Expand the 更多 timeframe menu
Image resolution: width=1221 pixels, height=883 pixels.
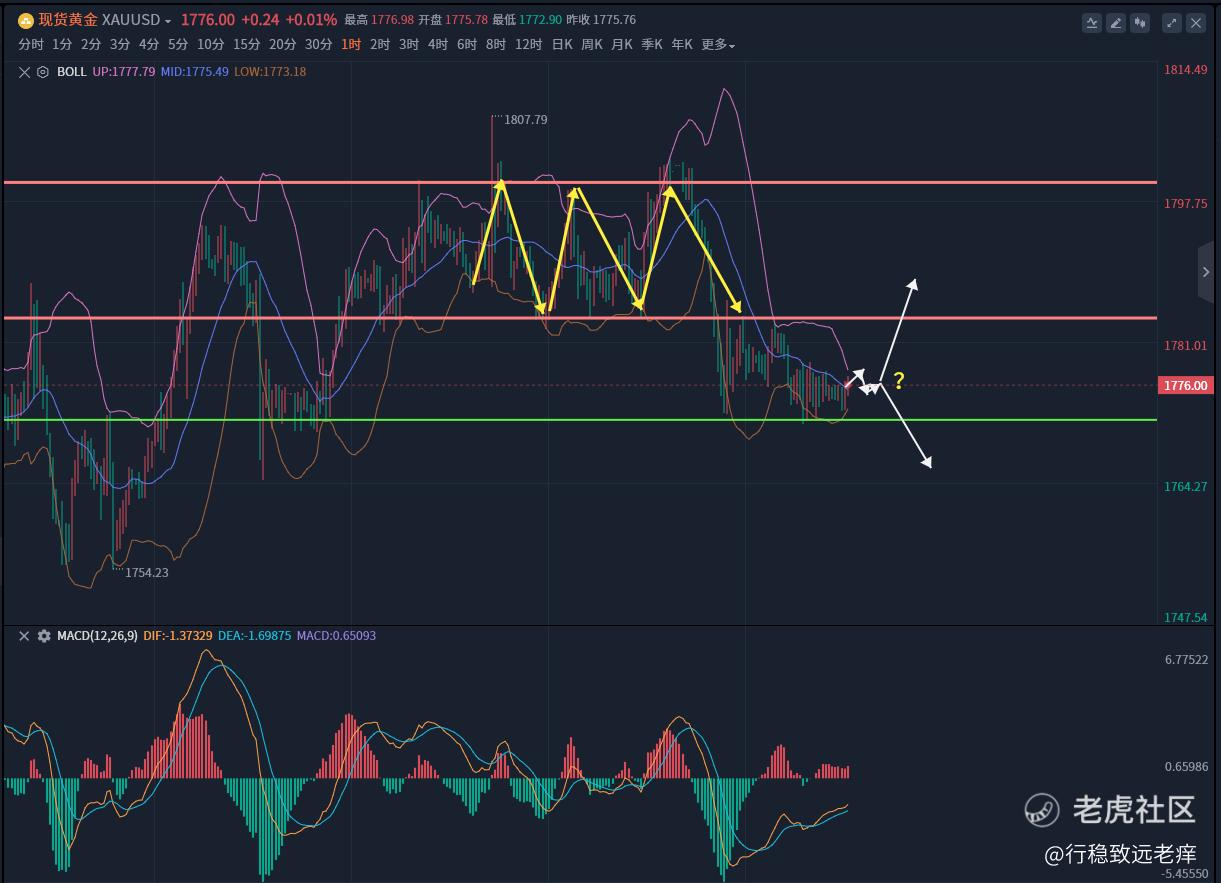pos(718,45)
